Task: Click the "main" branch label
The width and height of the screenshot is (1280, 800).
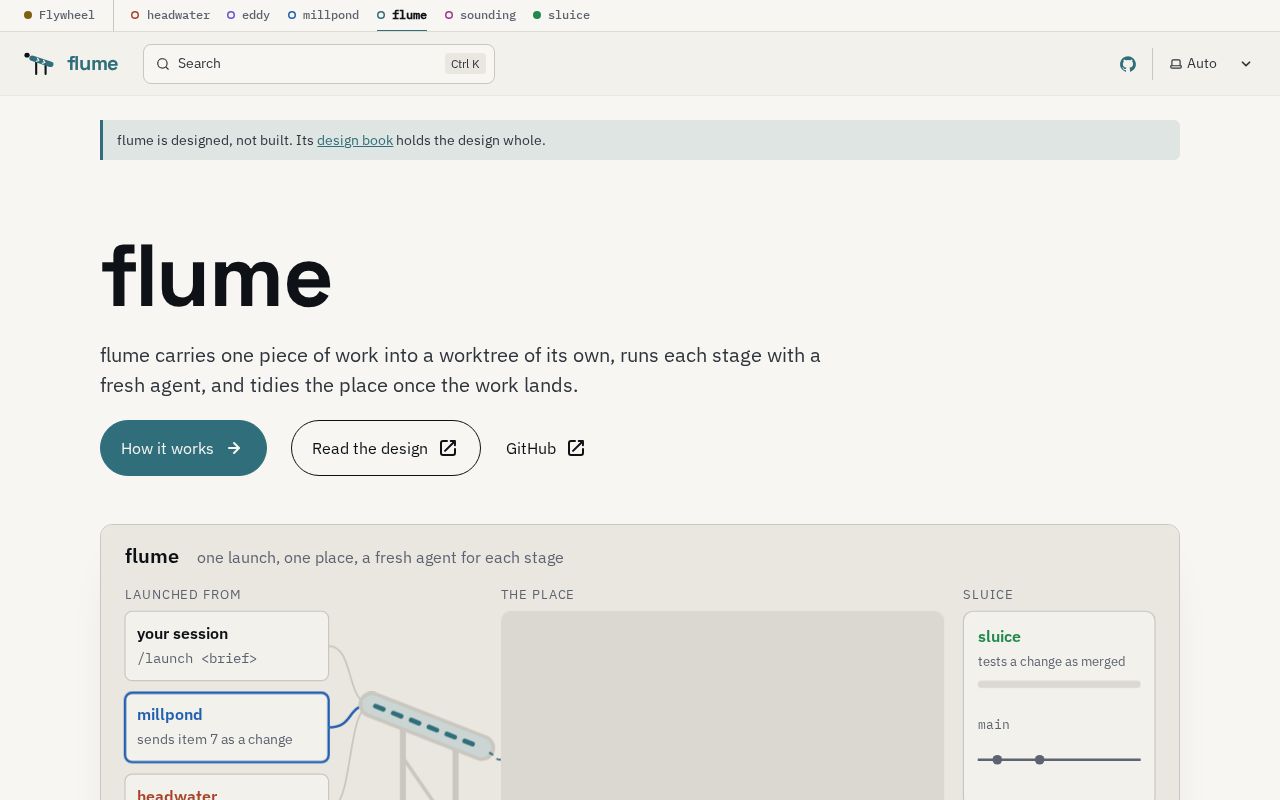Action: tap(994, 724)
